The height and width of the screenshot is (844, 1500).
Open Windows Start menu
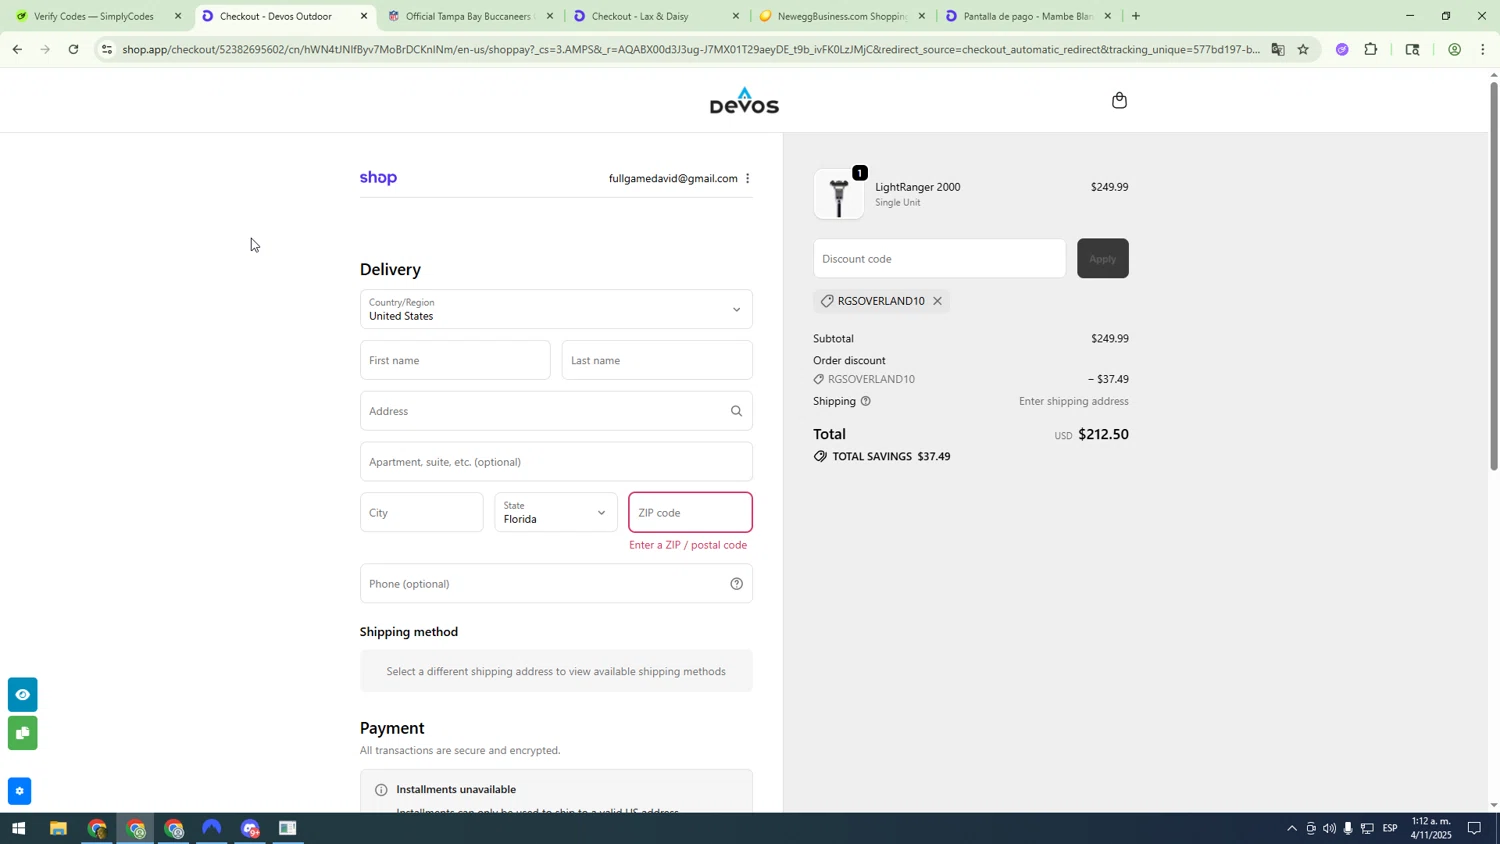pyautogui.click(x=17, y=829)
